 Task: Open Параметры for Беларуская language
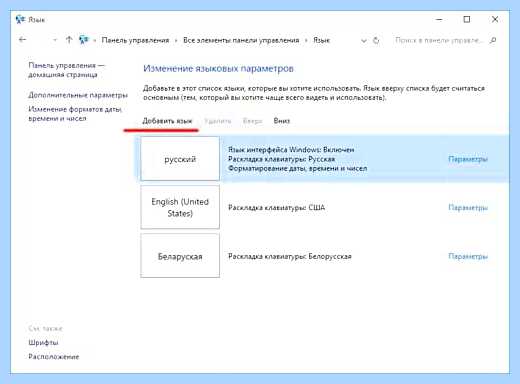[468, 256]
